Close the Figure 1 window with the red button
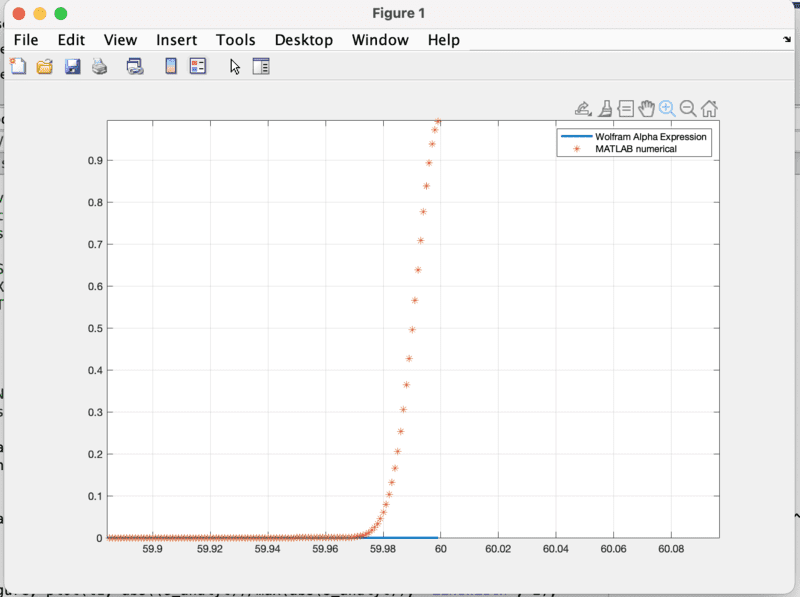Viewport: 800px width, 597px height. click(x=19, y=14)
